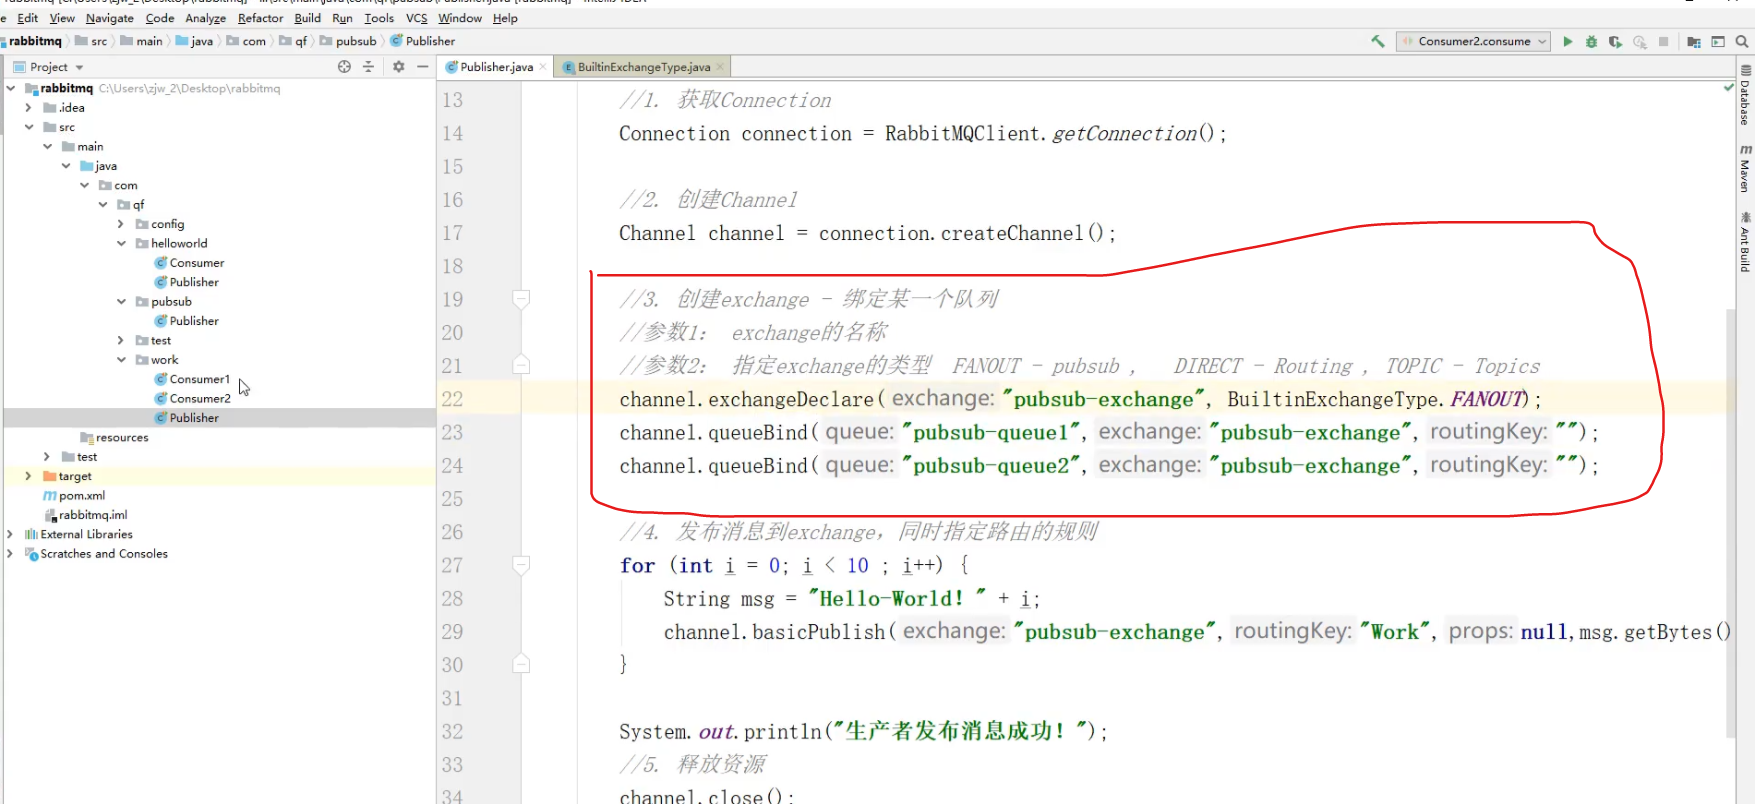The height and width of the screenshot is (804, 1755).
Task: Open the Consumer2.consume run configuration dropdown
Action: 1474,41
